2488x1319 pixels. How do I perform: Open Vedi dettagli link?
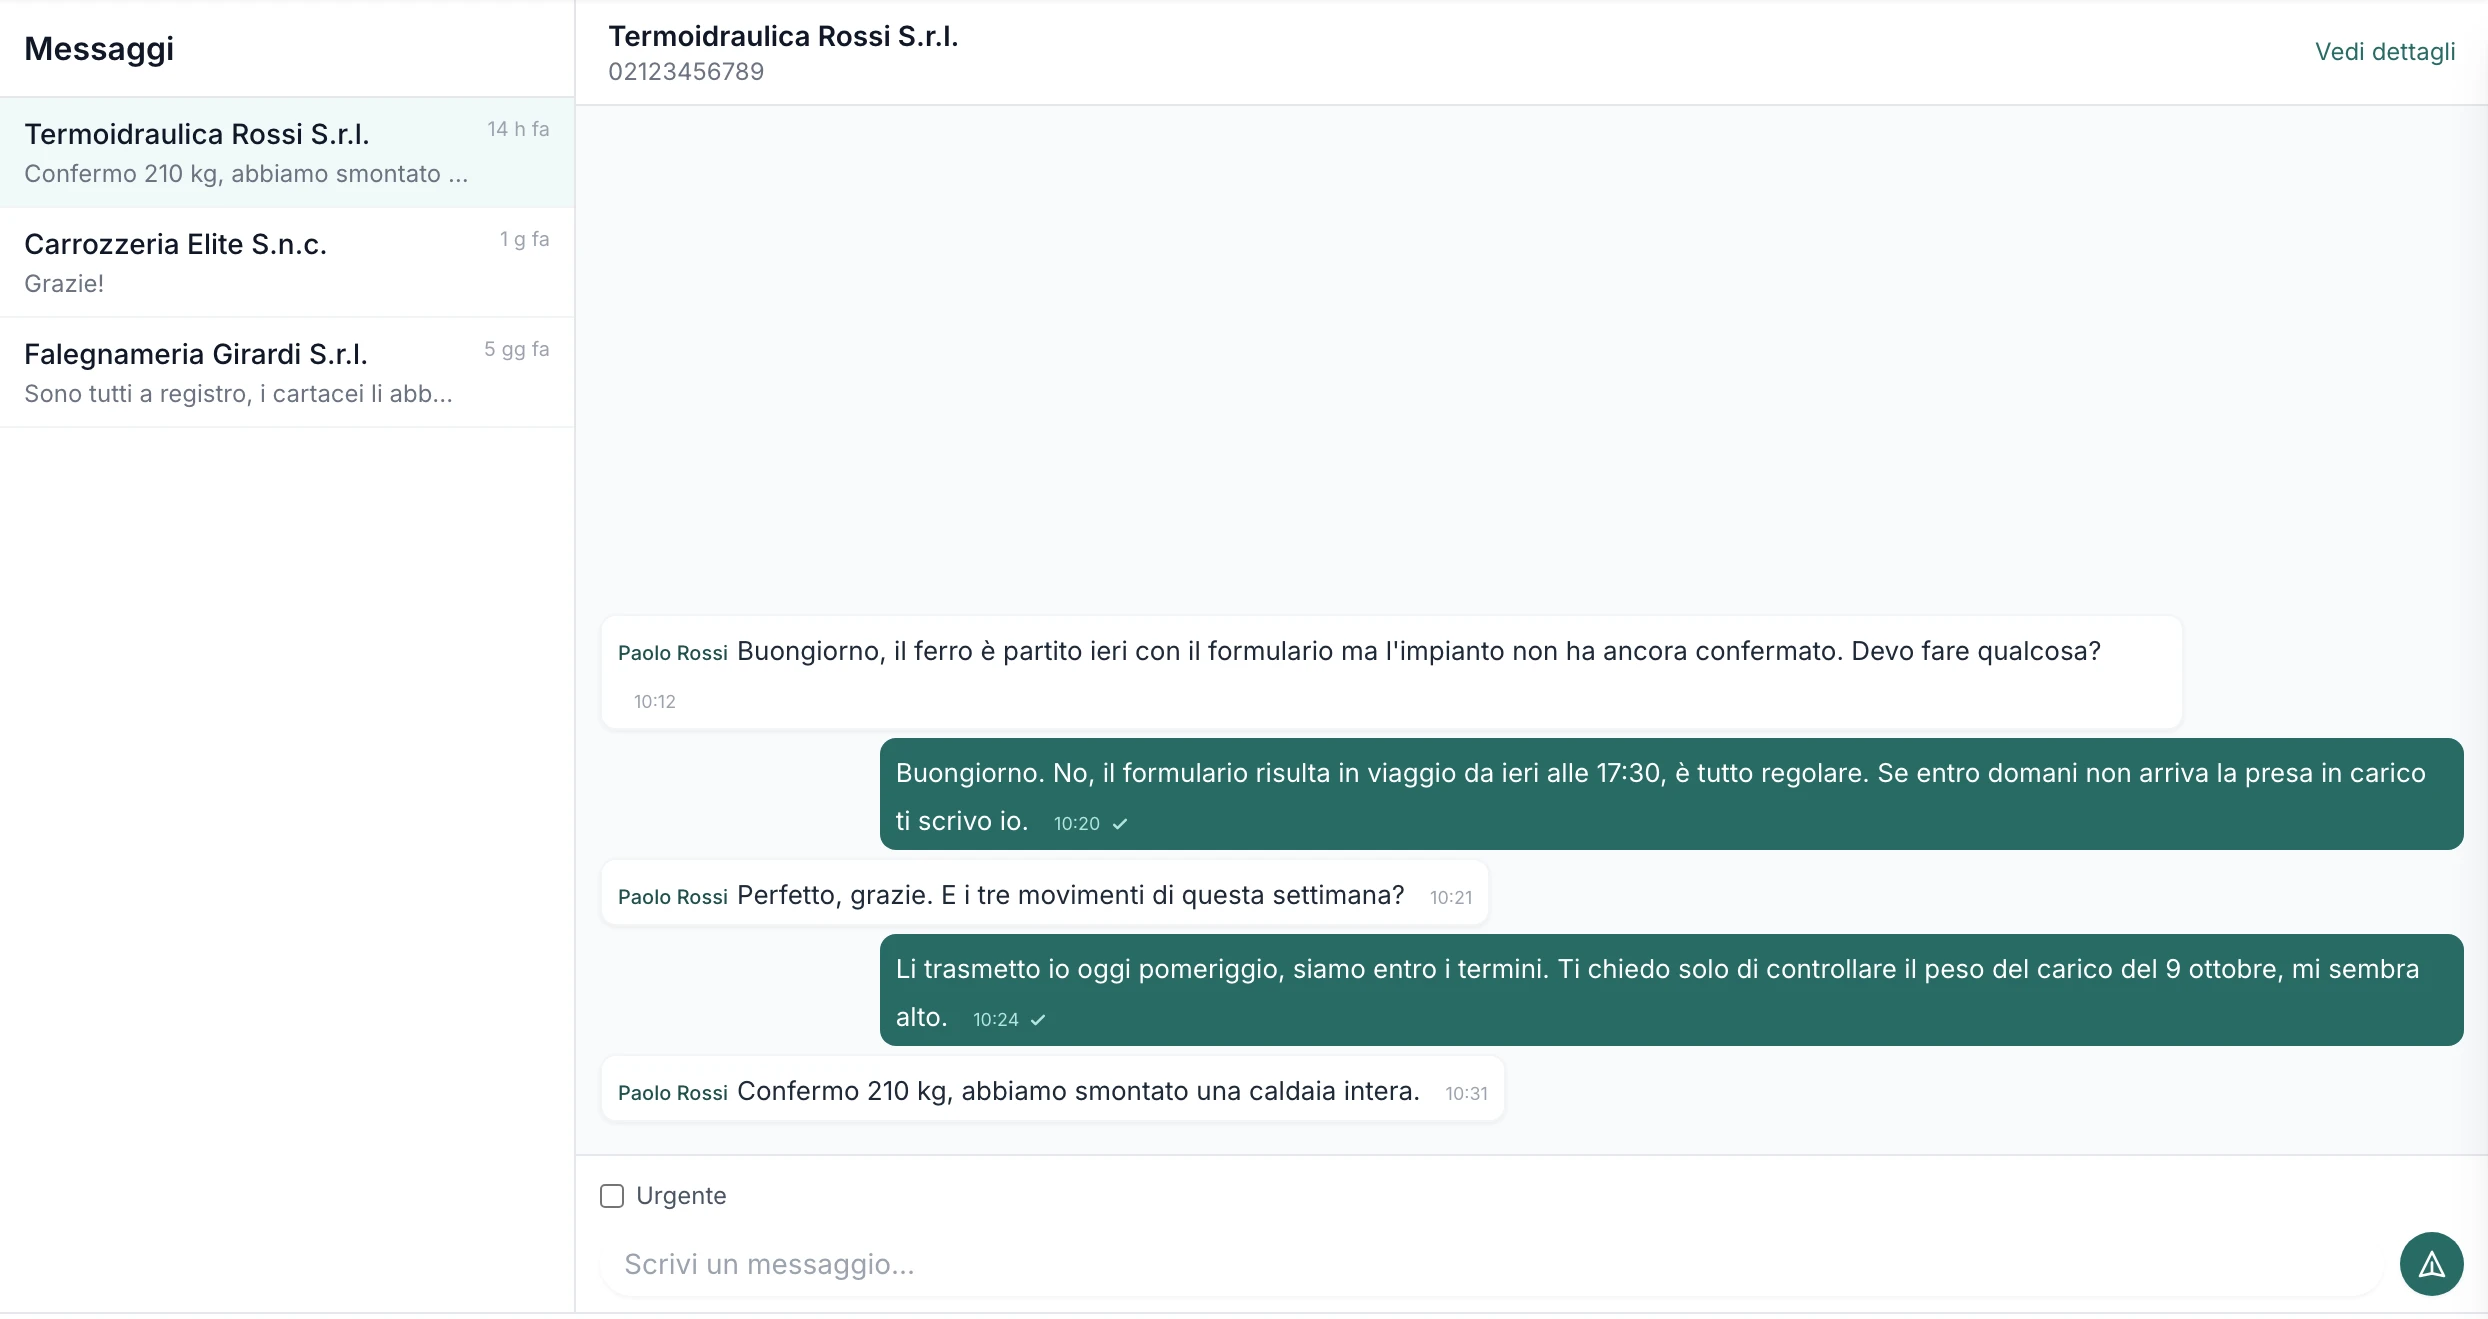(x=2385, y=52)
